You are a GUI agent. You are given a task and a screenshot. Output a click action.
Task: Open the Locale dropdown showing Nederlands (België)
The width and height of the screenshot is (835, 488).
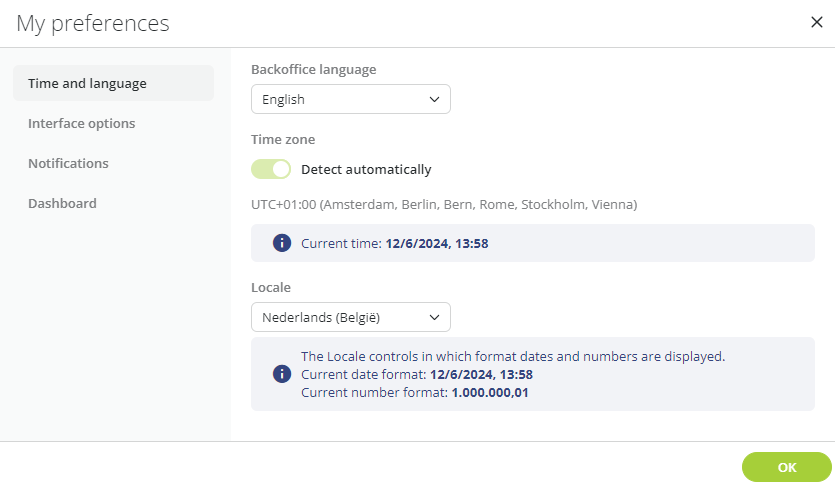(x=351, y=317)
